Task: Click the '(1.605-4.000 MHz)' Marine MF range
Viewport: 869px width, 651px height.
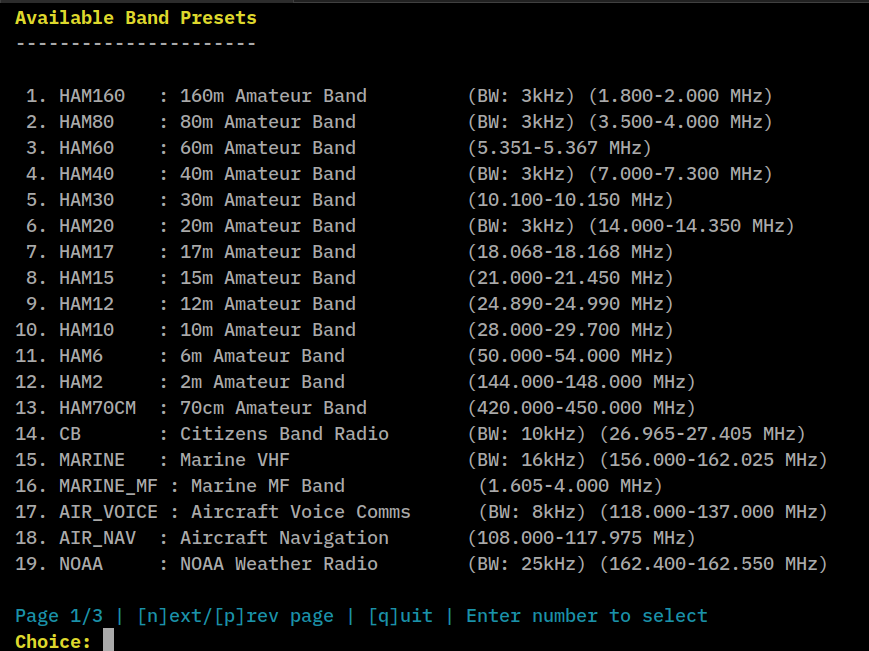Action: [x=571, y=486]
